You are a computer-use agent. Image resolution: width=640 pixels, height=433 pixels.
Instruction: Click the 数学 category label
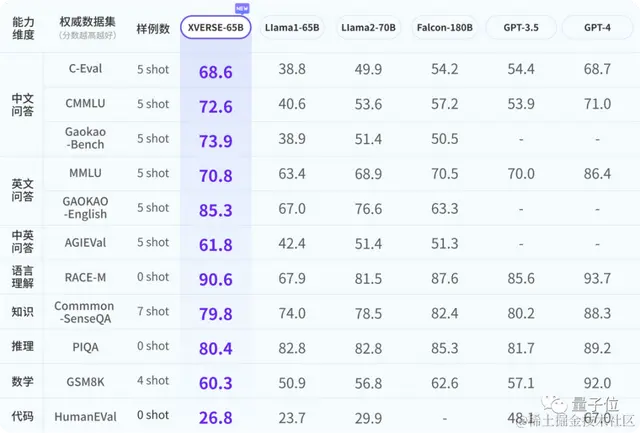22,382
